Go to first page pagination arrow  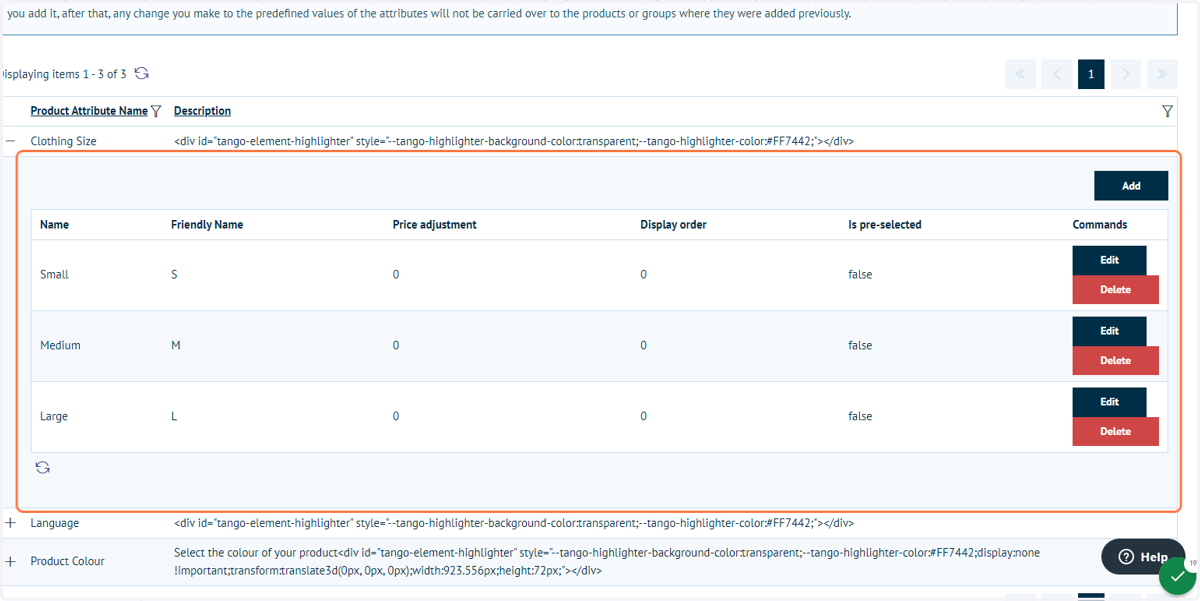[1020, 74]
